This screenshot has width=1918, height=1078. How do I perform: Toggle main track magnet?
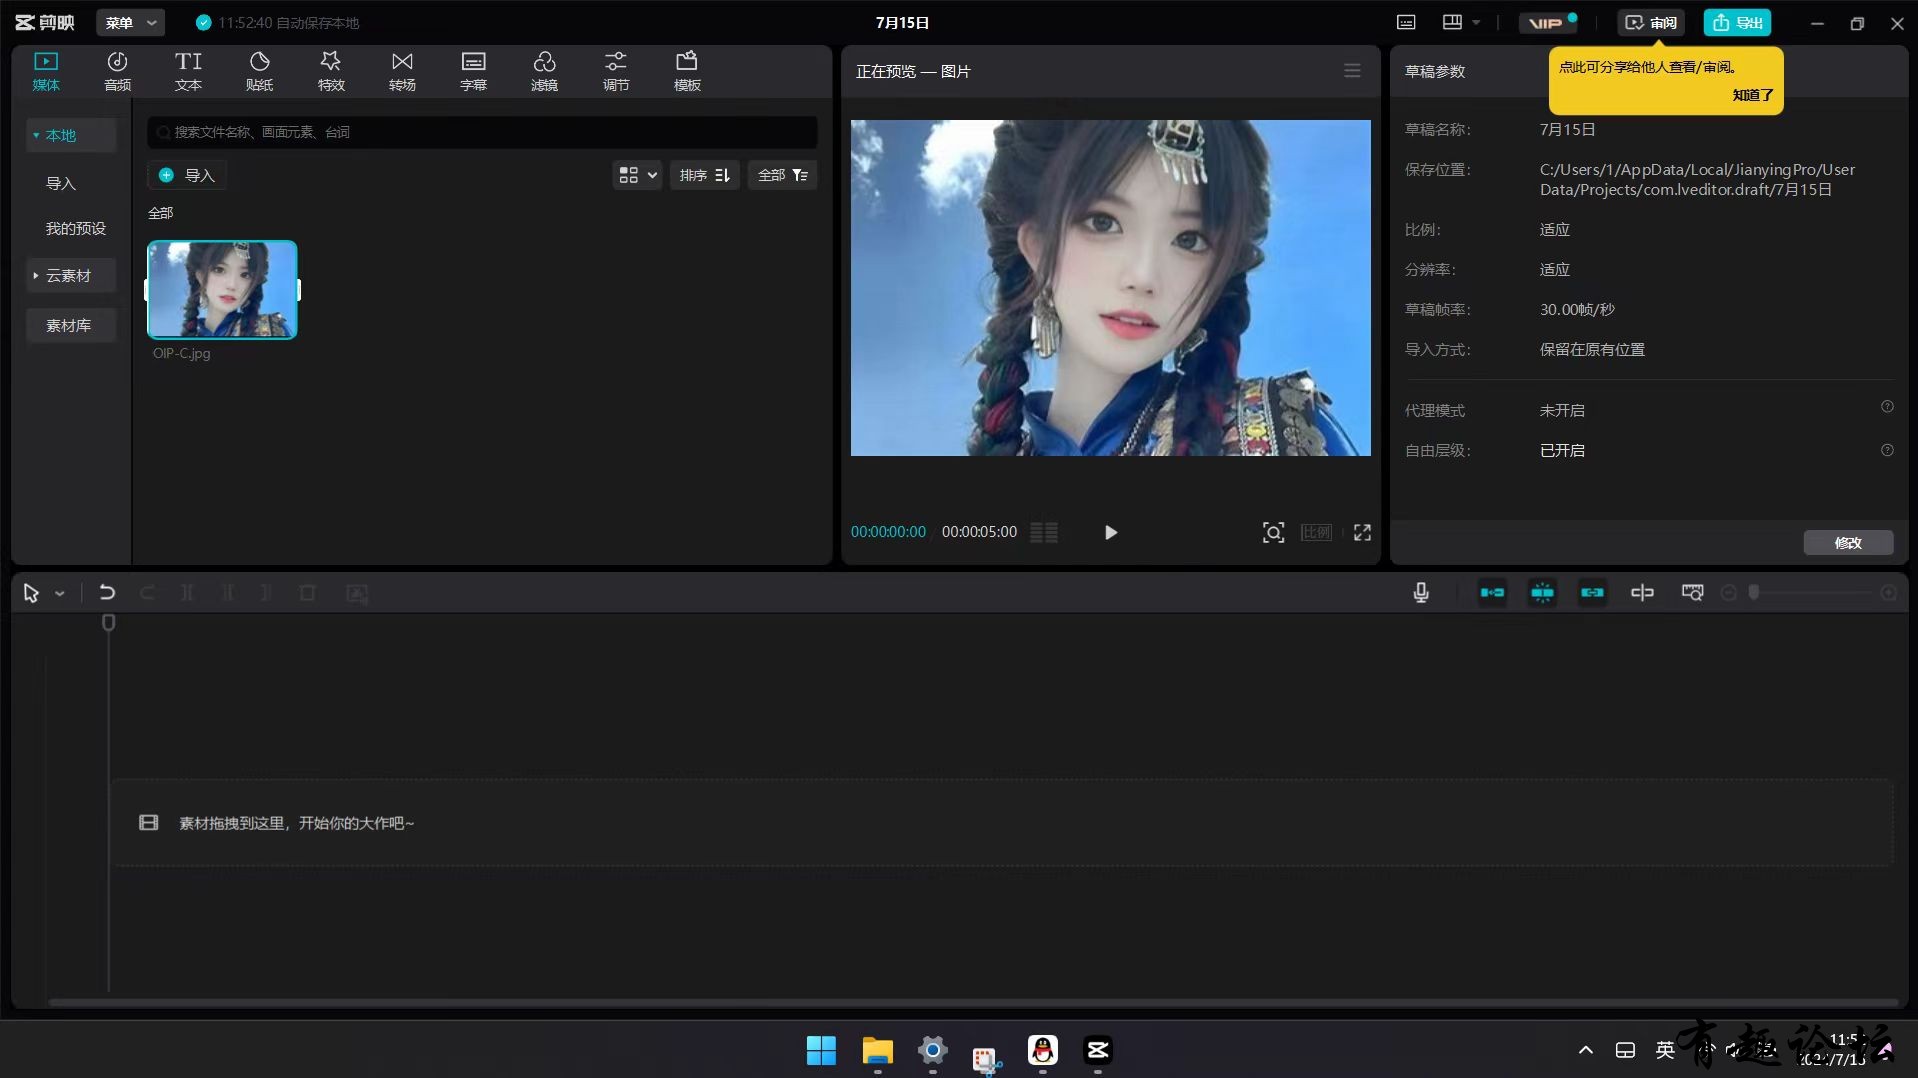[x=1492, y=593]
